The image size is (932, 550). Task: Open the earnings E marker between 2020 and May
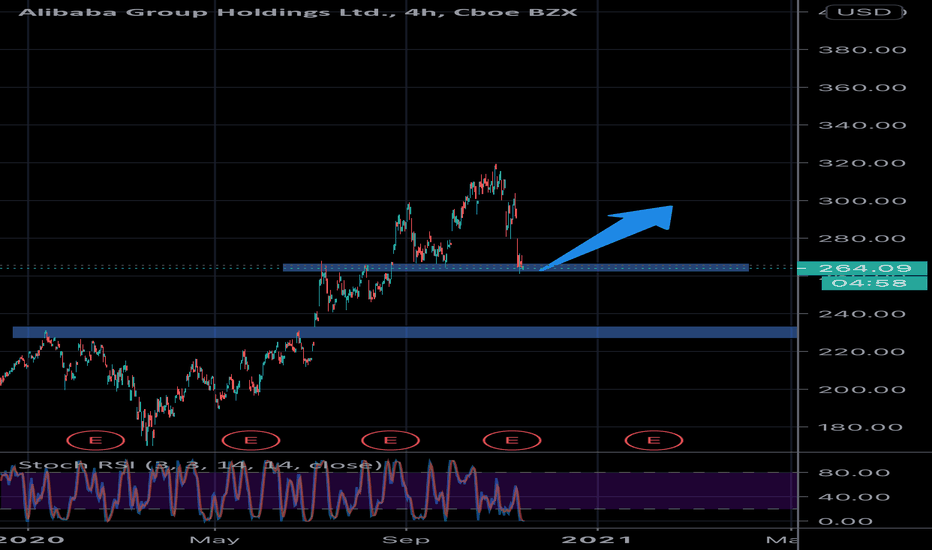point(95,441)
